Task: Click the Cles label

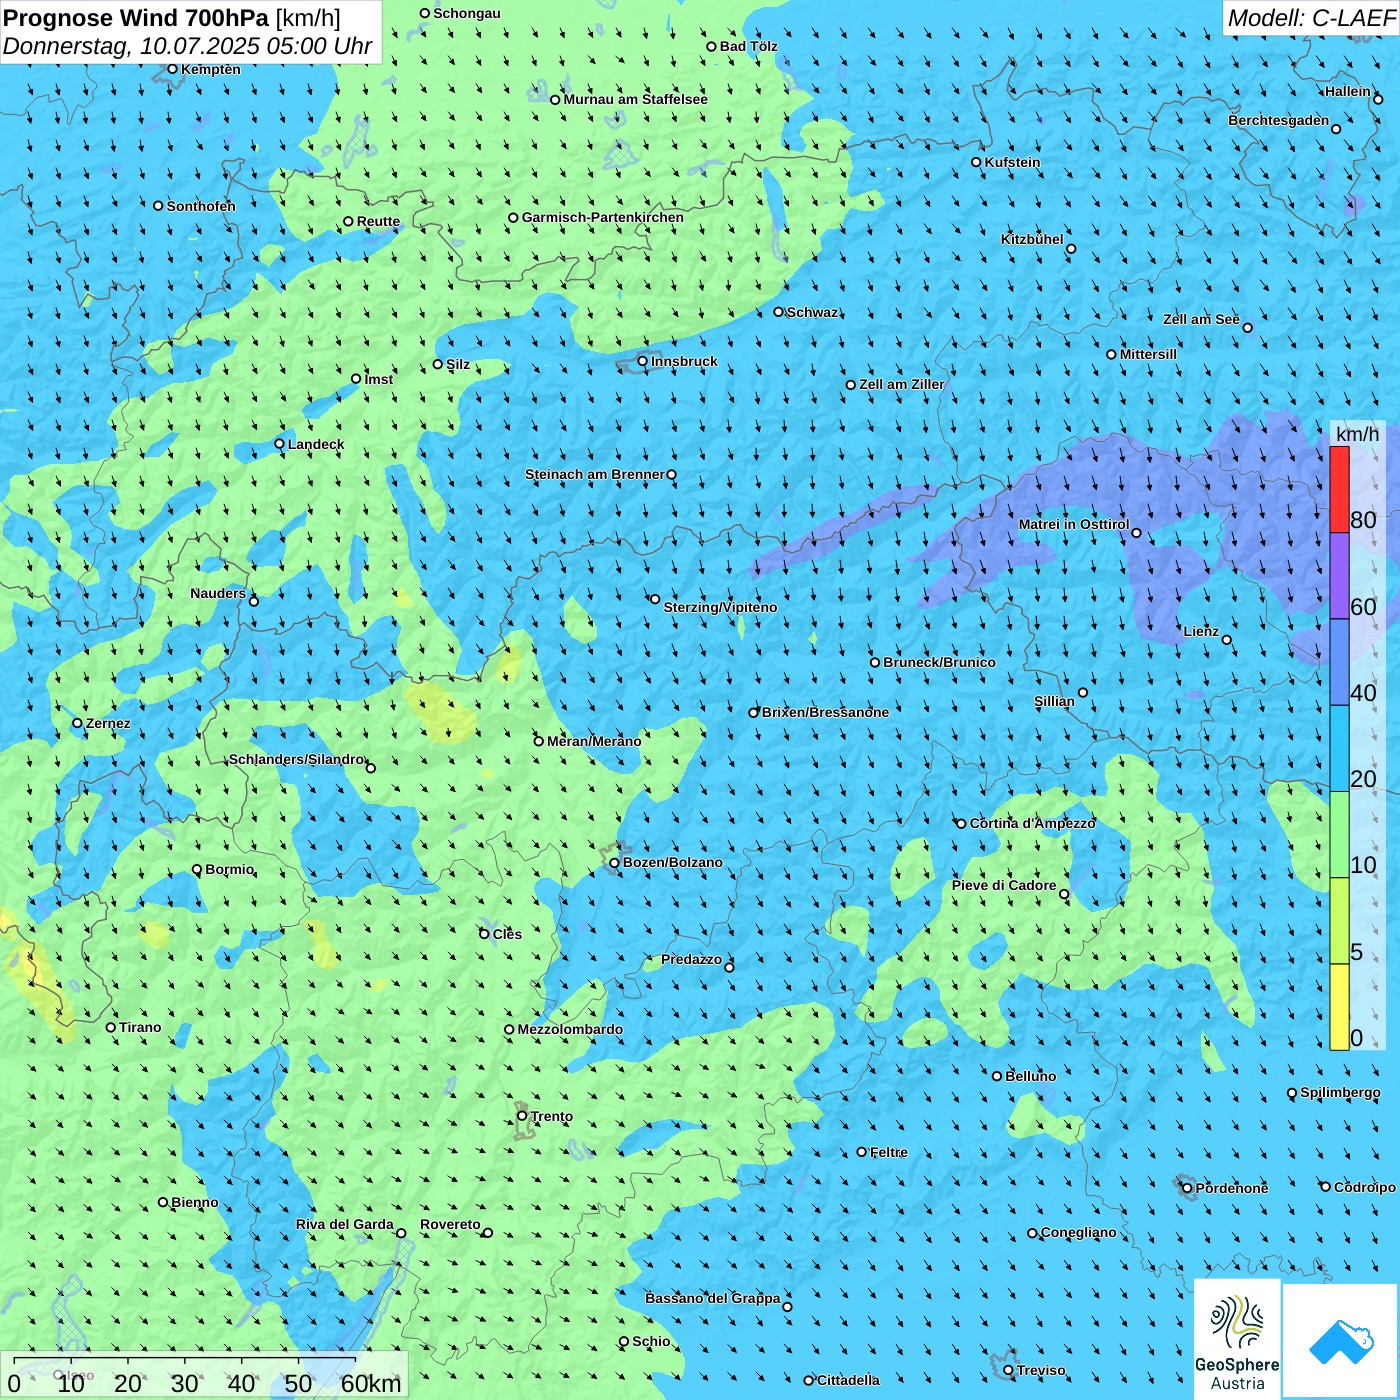Action: (x=507, y=934)
